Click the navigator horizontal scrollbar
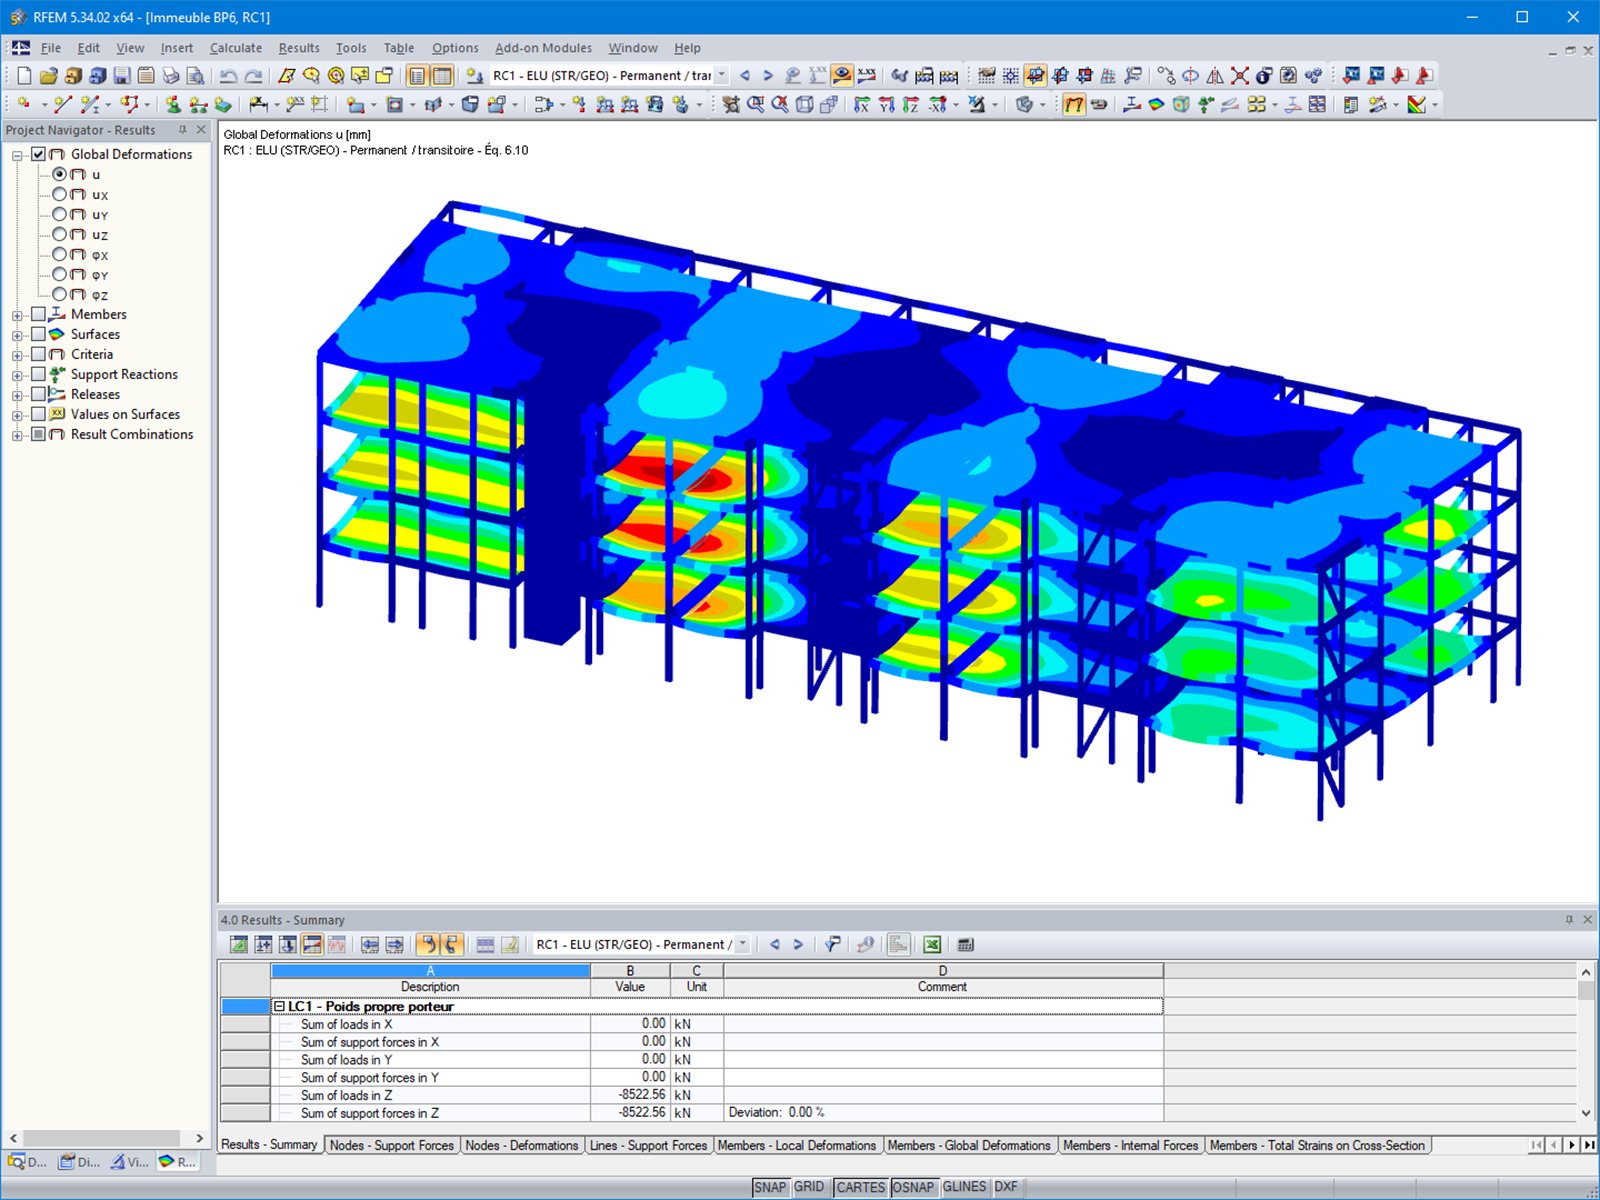The width and height of the screenshot is (1600, 1200). 101,1138
